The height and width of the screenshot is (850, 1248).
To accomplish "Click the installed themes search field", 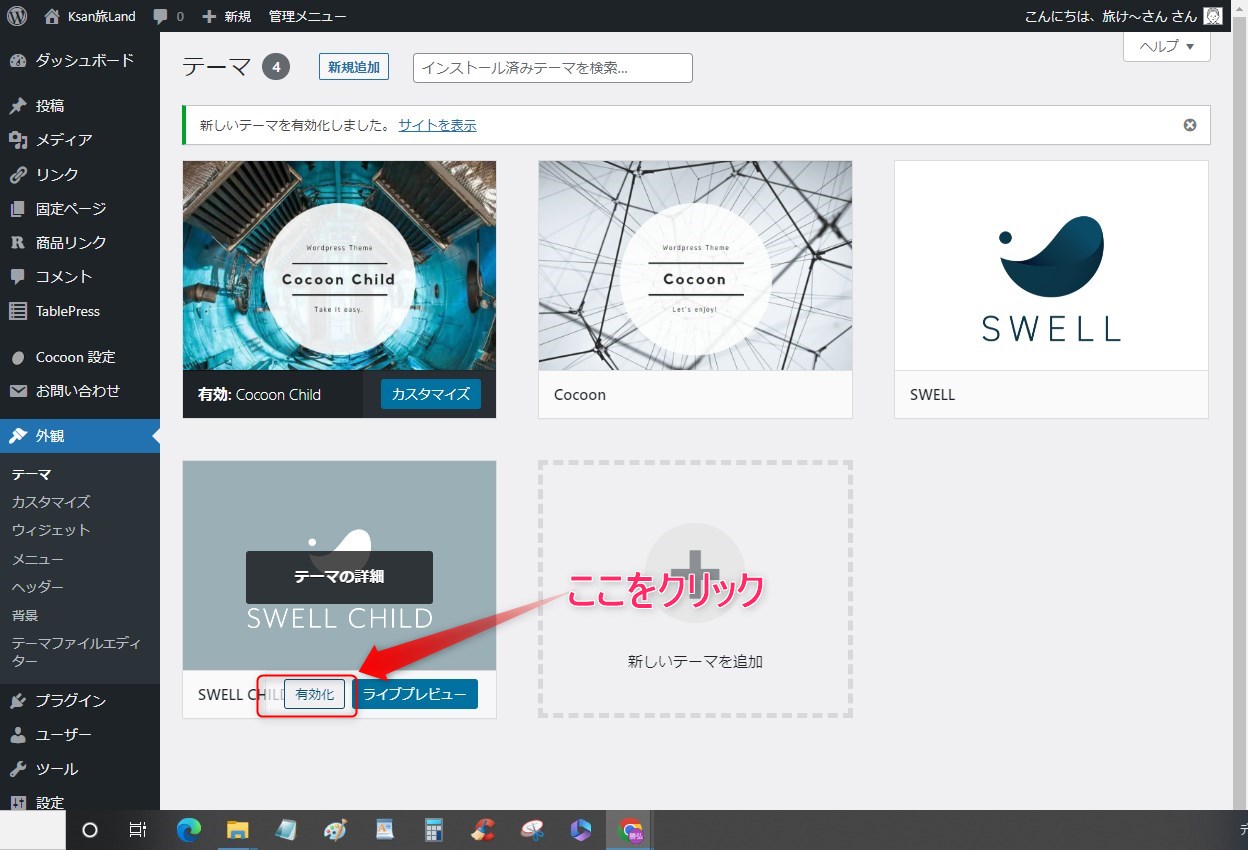I will point(552,67).
